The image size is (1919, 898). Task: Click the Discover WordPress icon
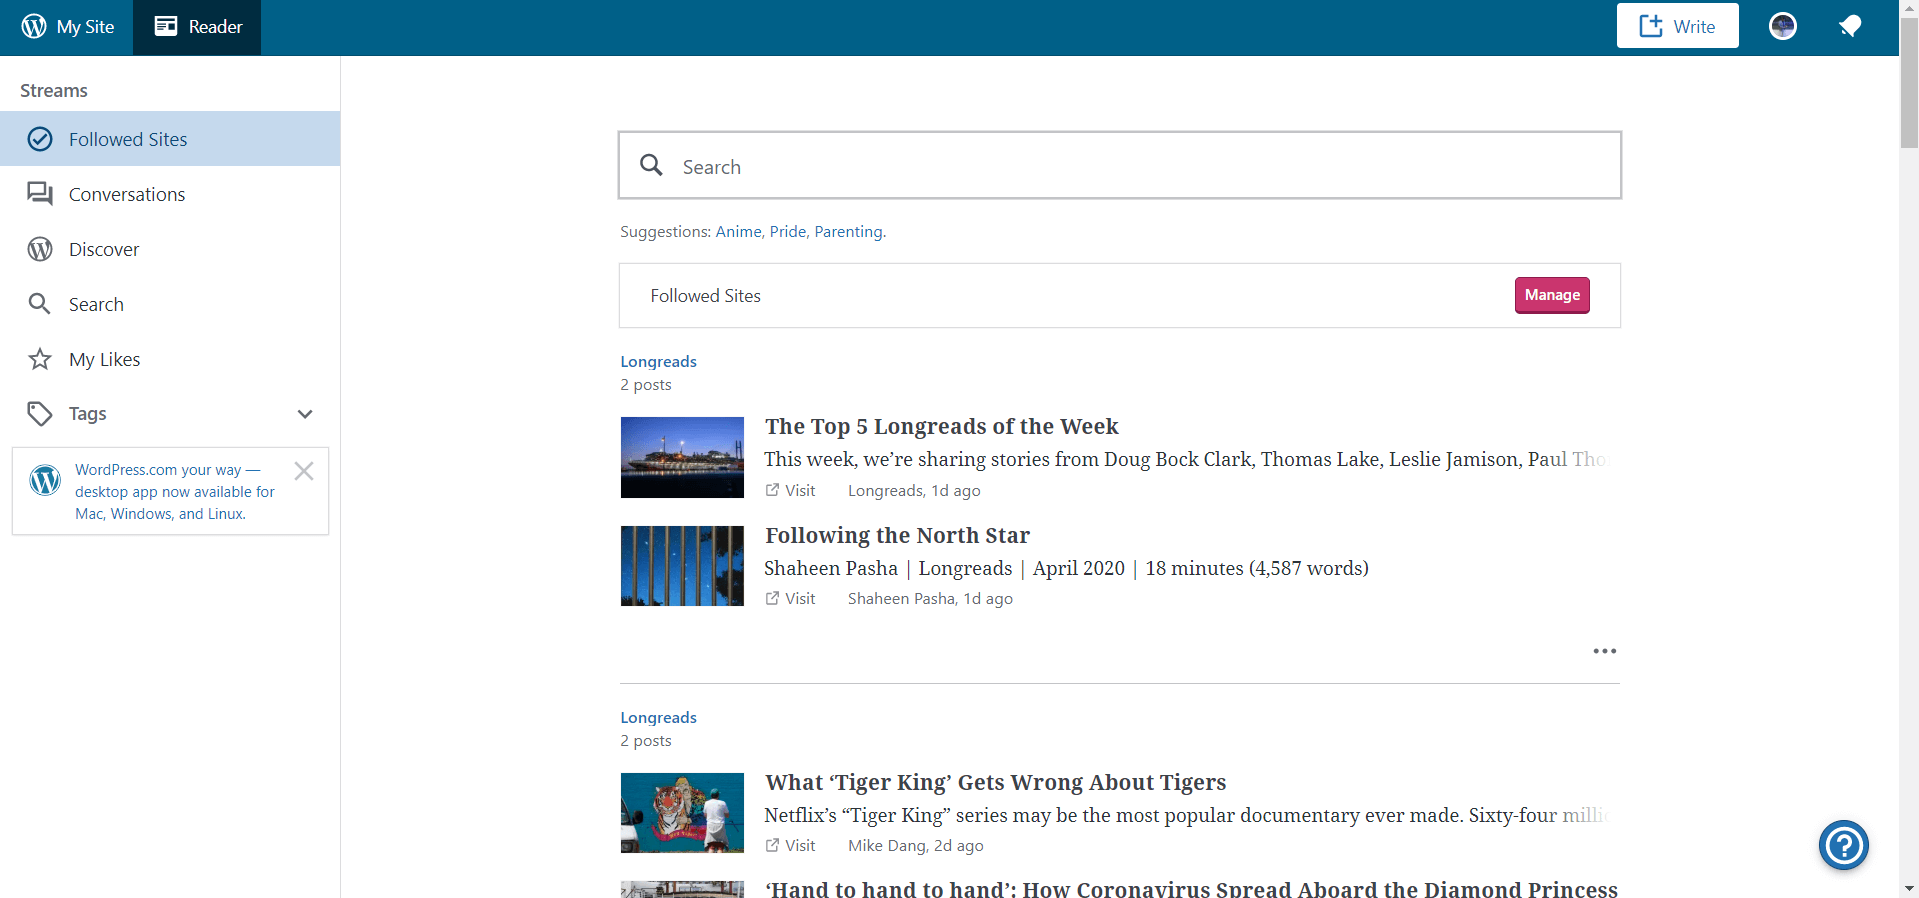(x=40, y=249)
